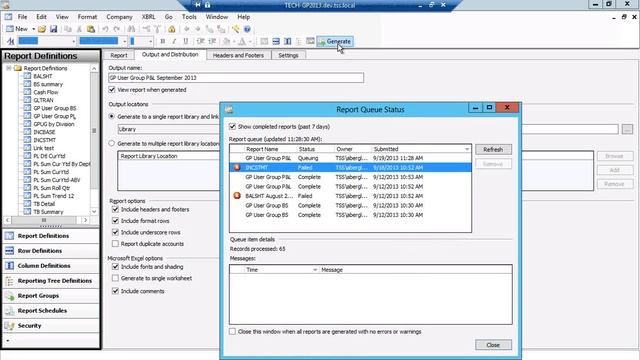Enable 'Generate to single worksheet' checkbox
Viewport: 640px width, 360px height.
click(x=115, y=278)
